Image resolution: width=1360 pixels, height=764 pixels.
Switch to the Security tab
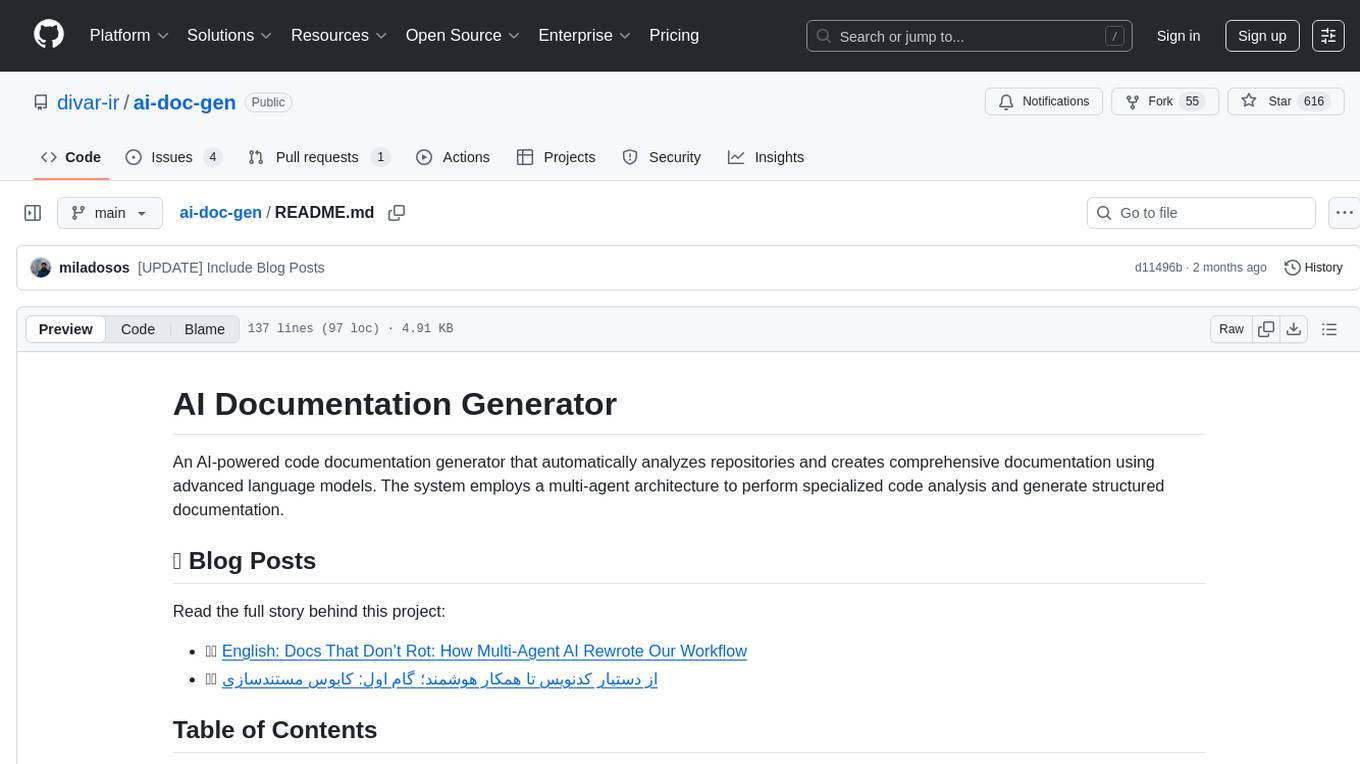tap(662, 157)
